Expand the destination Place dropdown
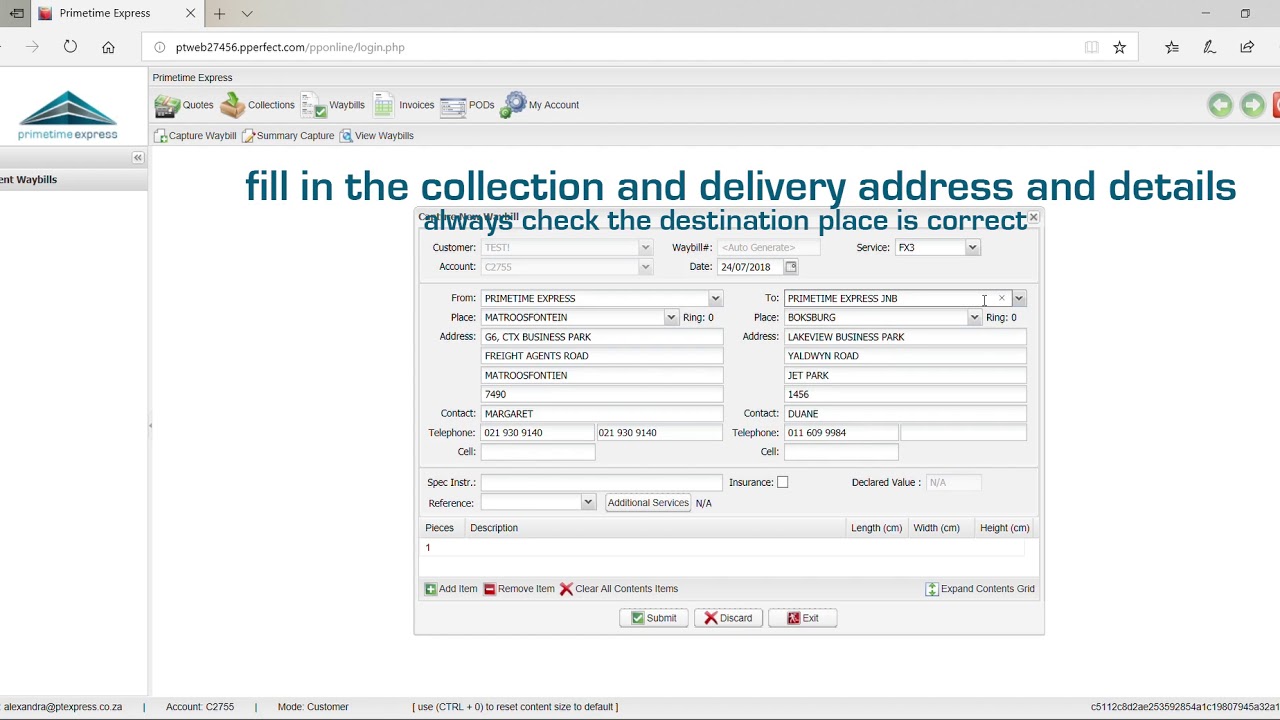This screenshot has width=1280, height=720. [x=974, y=318]
